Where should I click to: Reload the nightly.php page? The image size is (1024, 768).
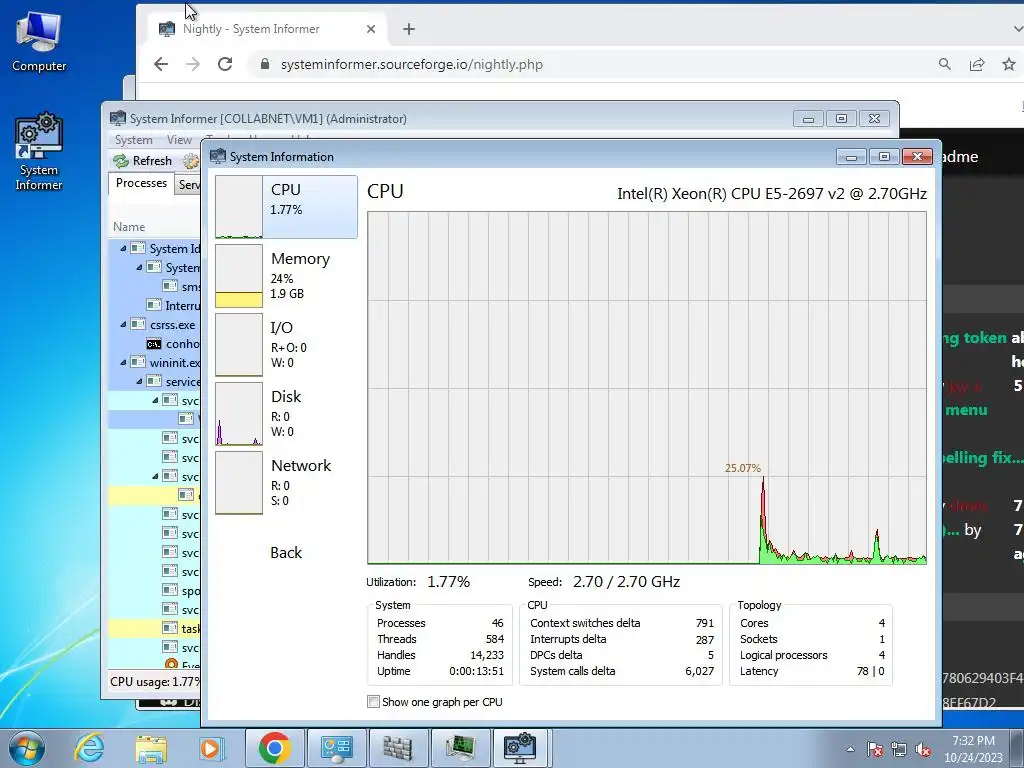point(225,64)
